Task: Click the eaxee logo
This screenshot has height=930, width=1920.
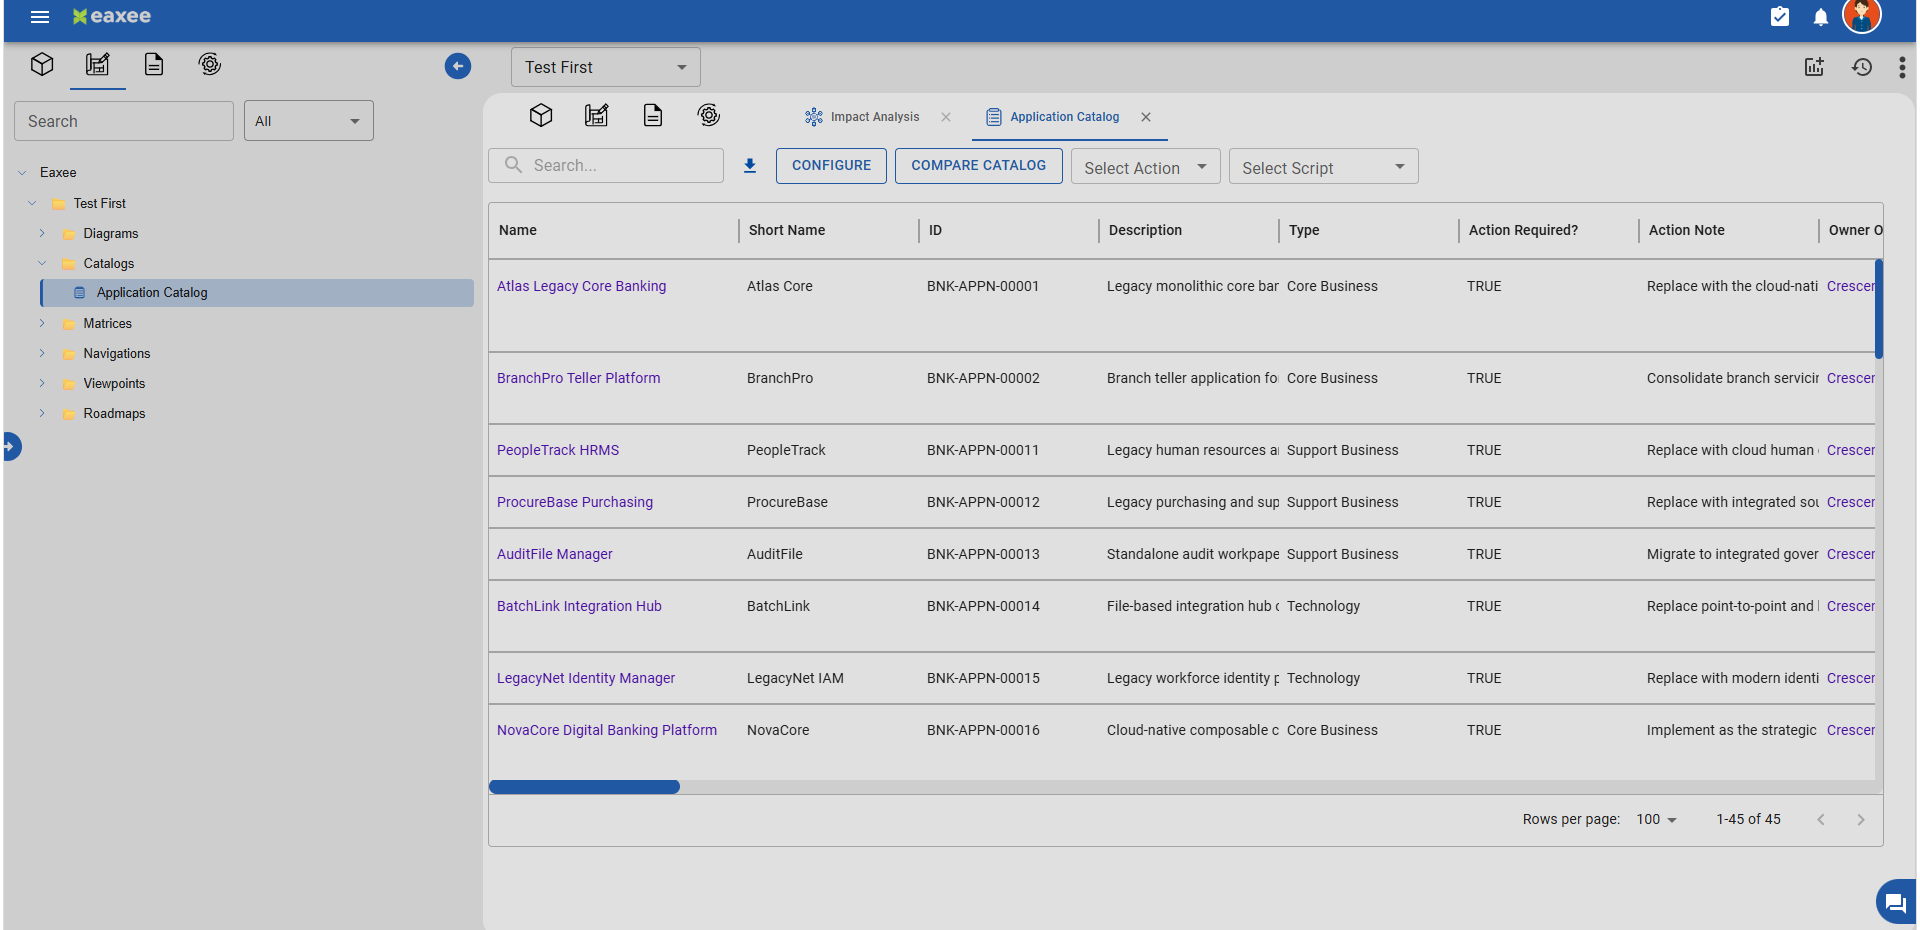Action: point(112,16)
